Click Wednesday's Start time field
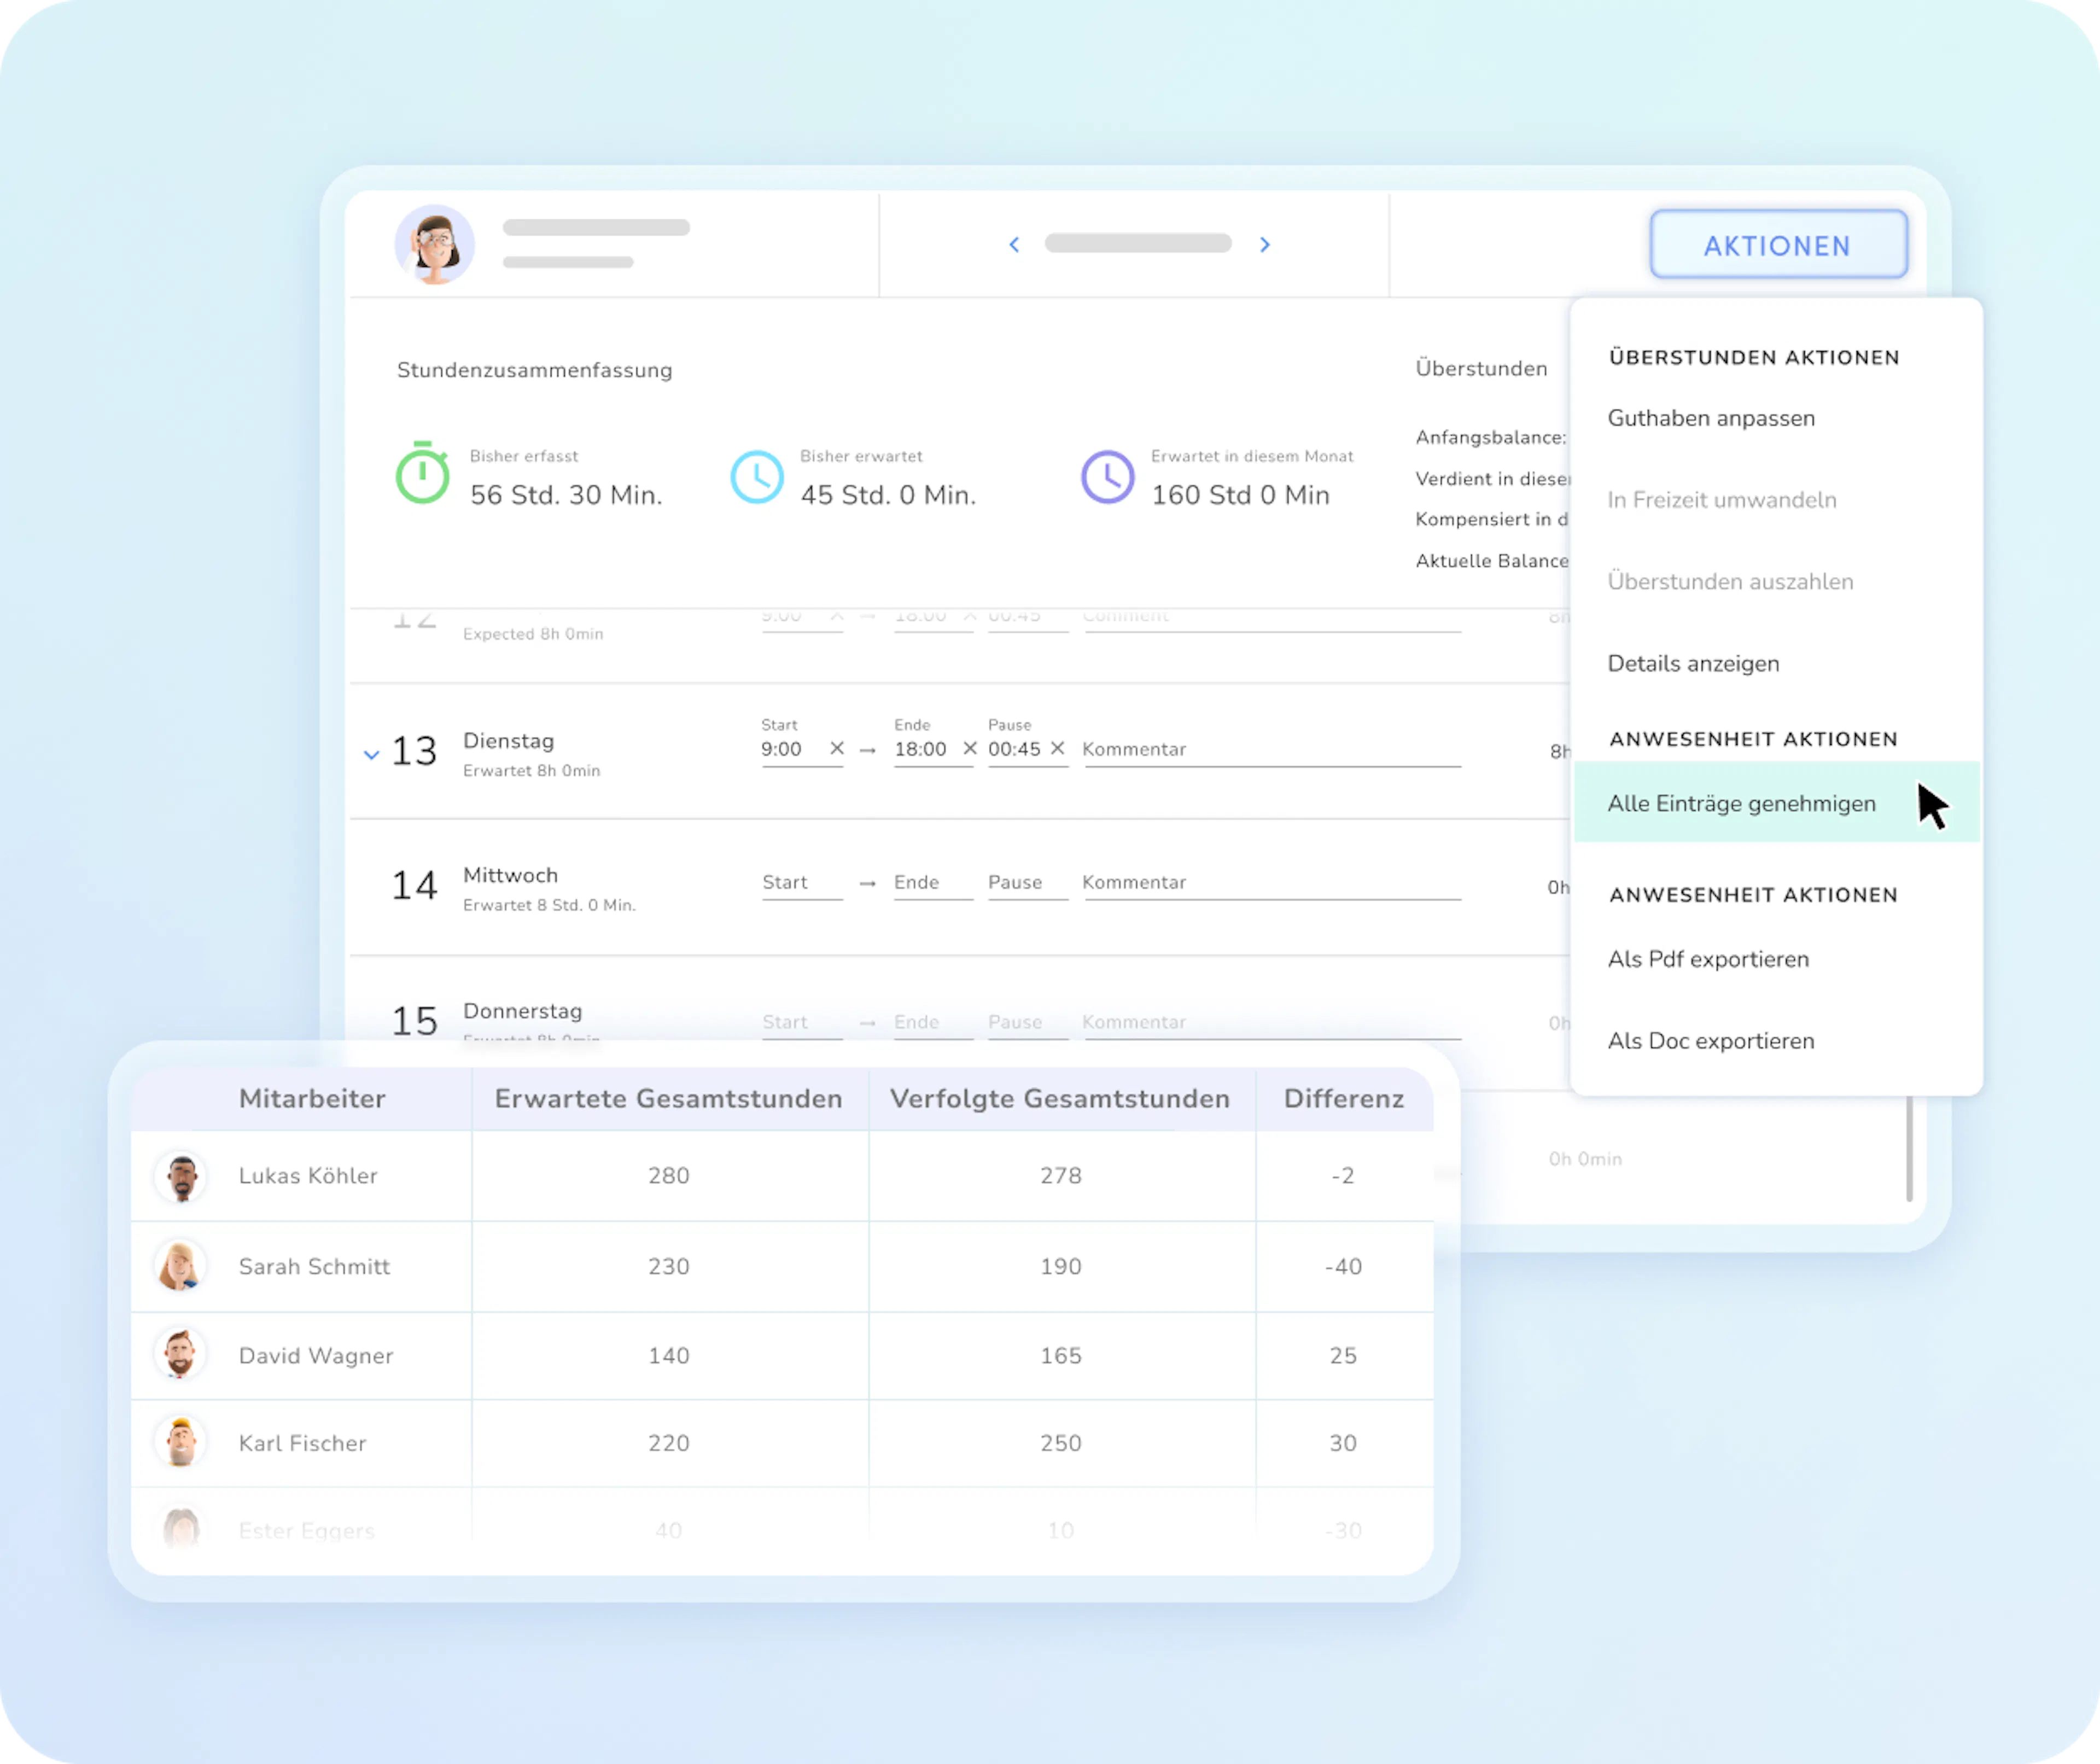This screenshot has height=1764, width=2100. click(800, 882)
